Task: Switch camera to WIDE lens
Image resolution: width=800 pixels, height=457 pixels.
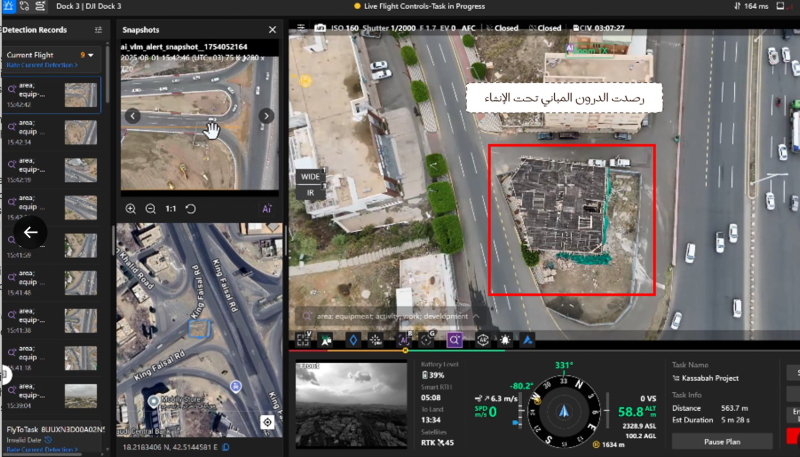Action: [309, 177]
